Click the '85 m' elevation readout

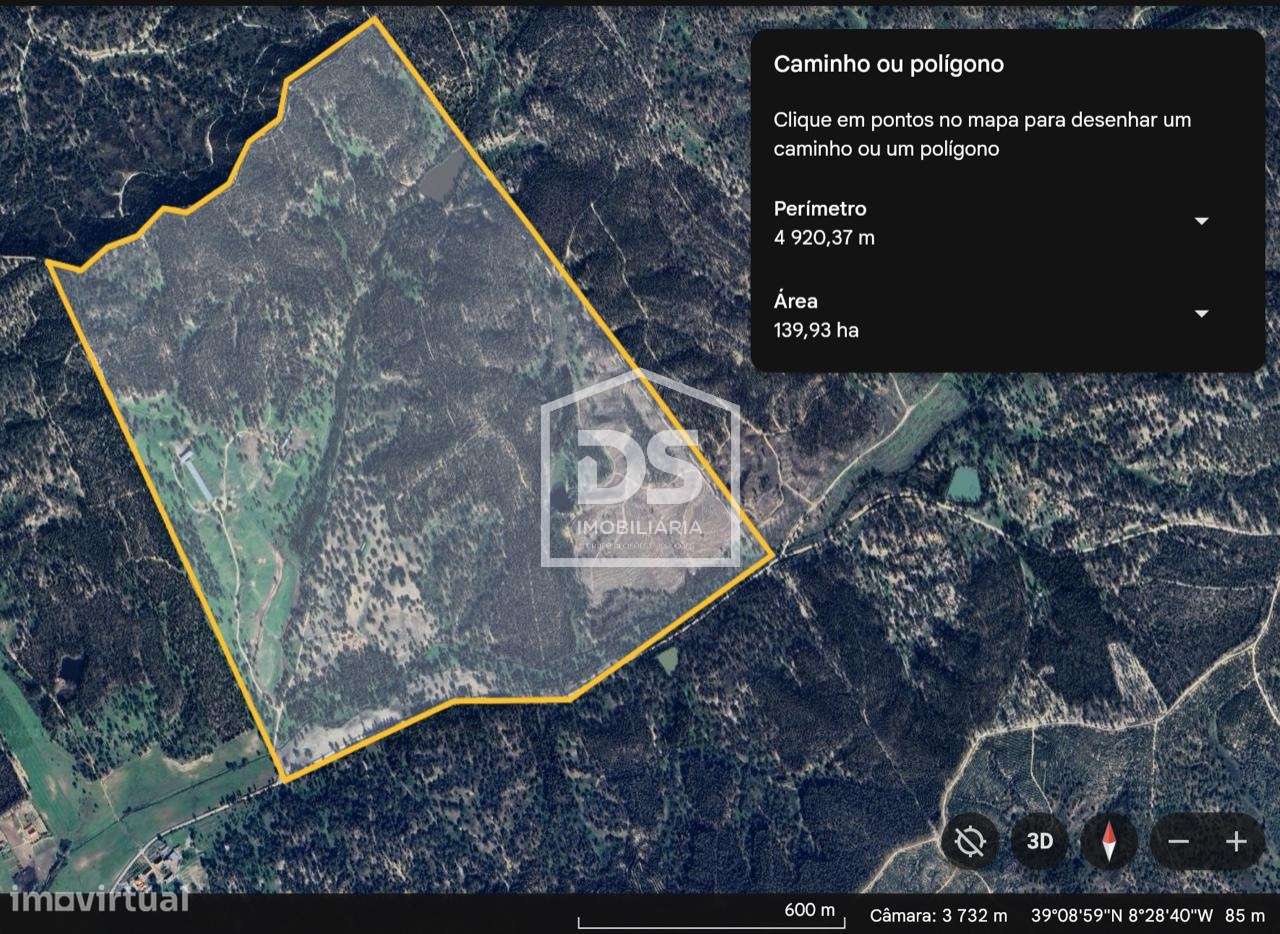click(x=1245, y=915)
